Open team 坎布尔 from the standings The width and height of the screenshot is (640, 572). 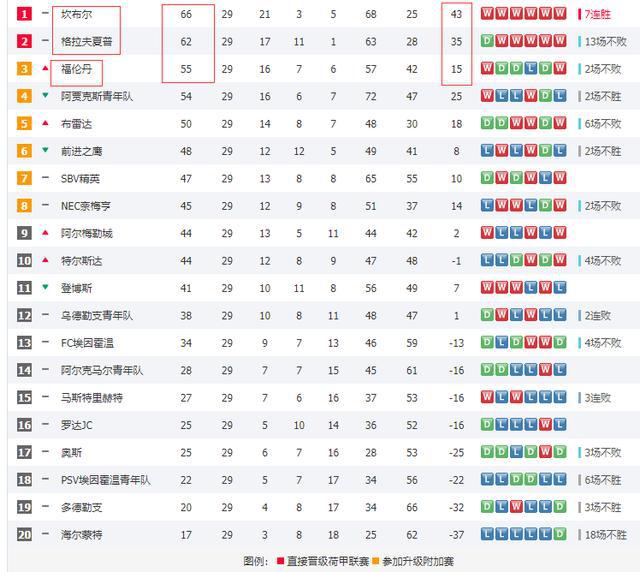(x=76, y=14)
